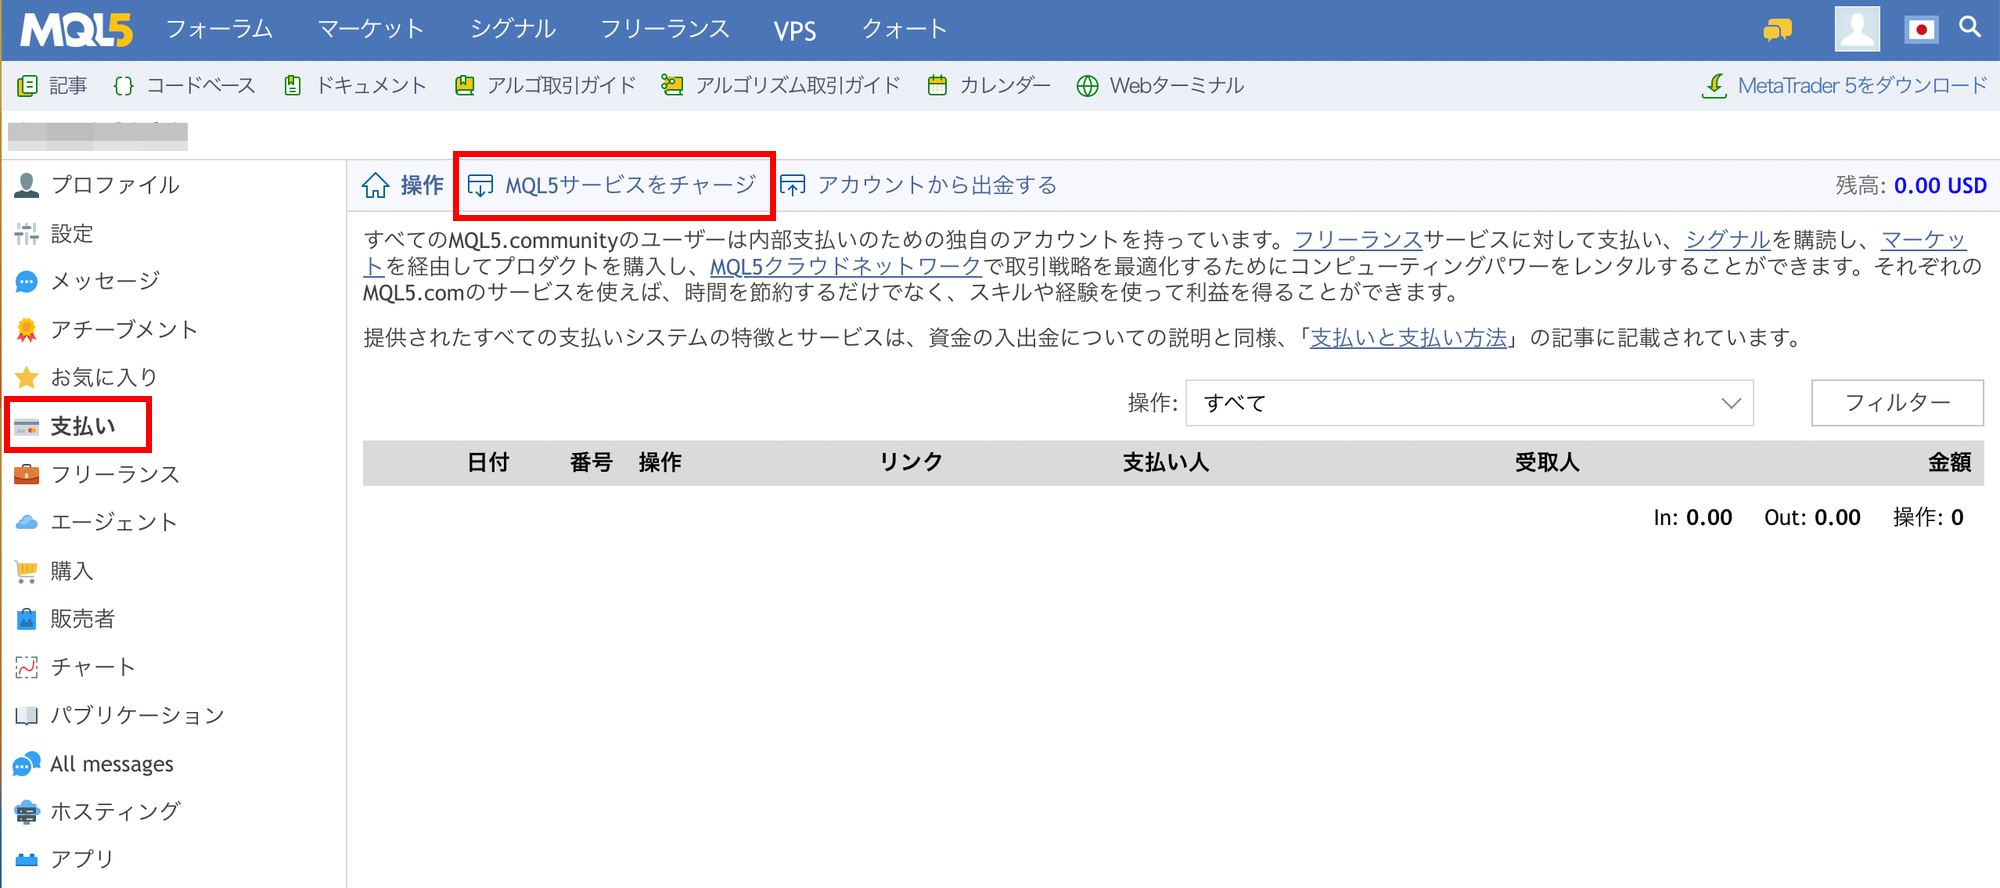The width and height of the screenshot is (2000, 888).
Task: Click the 販売者 bag icon
Action: pos(27,619)
